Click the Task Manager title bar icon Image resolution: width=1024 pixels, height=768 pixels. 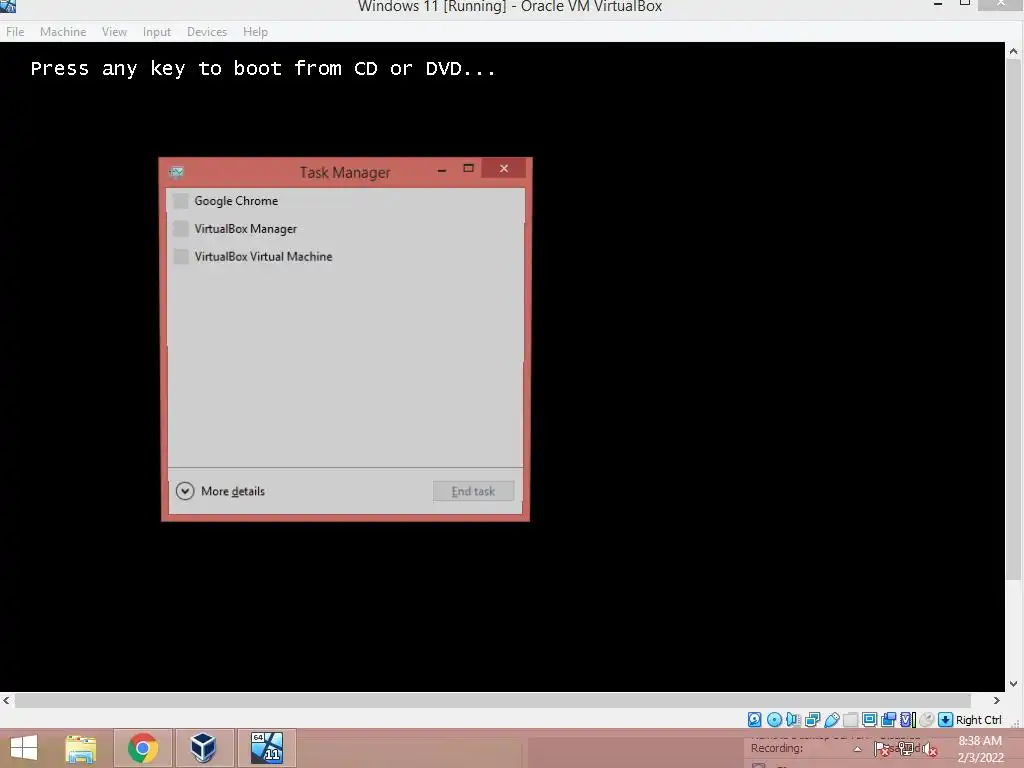coord(176,172)
